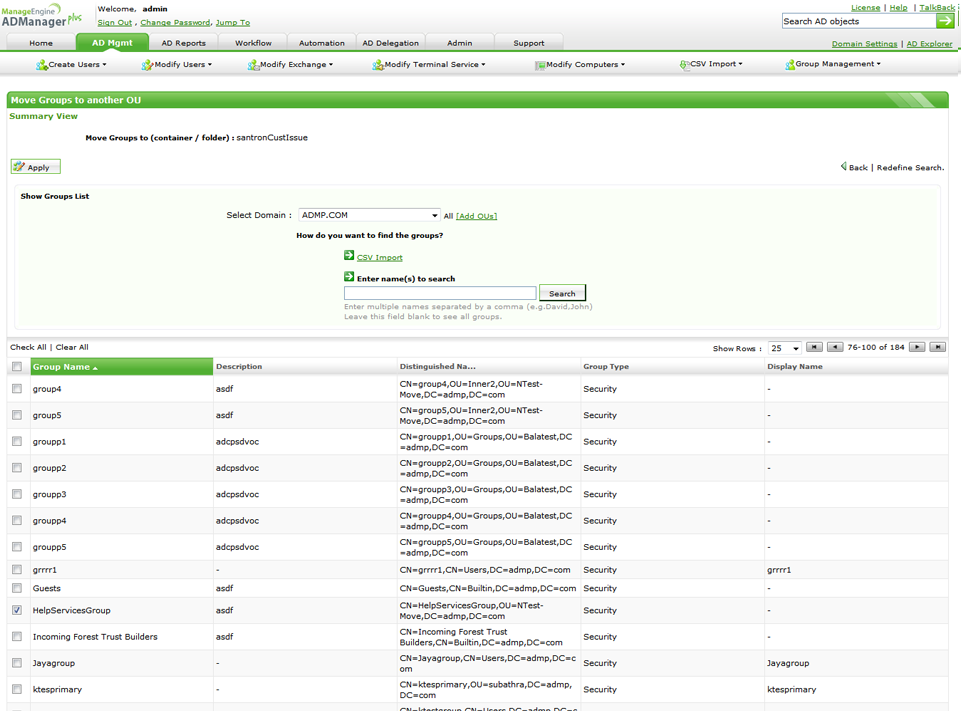Image resolution: width=961 pixels, height=711 pixels.
Task: Click the Back arrow icon
Action: pyautogui.click(x=844, y=166)
